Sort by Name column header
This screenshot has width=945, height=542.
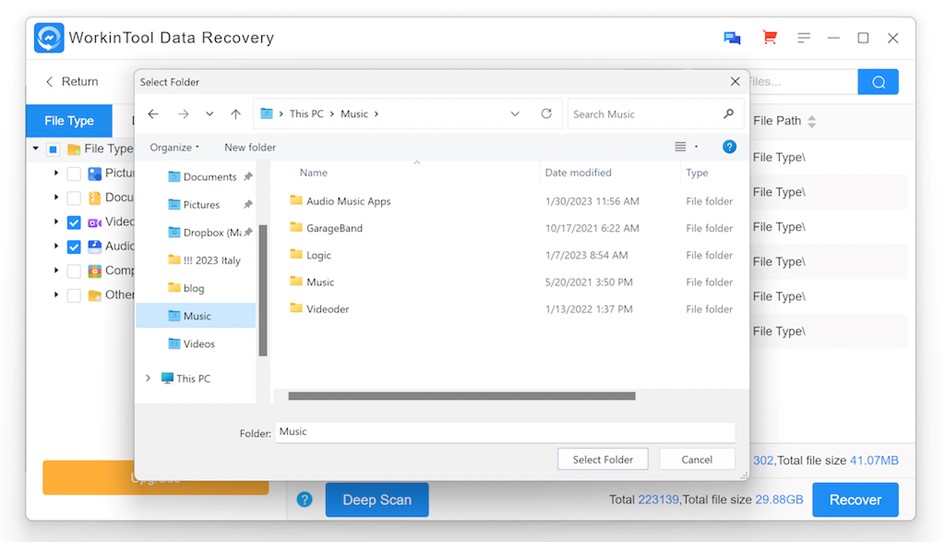point(313,172)
